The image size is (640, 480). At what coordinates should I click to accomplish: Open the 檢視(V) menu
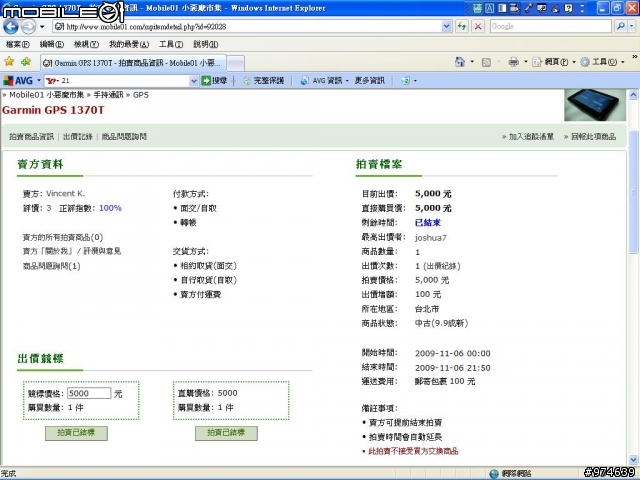click(86, 44)
